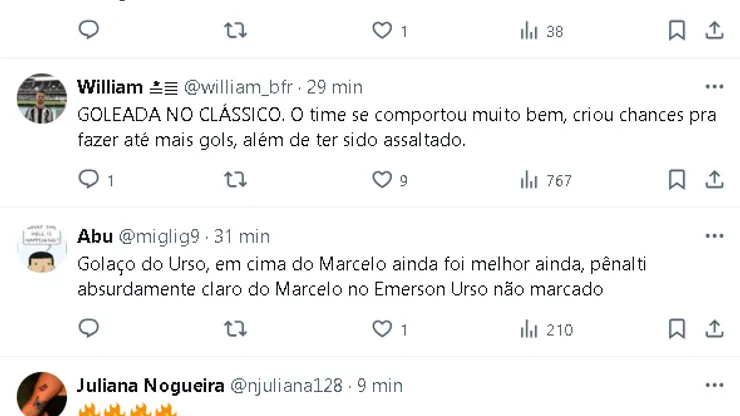Like William's tweet with 9 likes
Screen dimensions: 740x416
click(382, 180)
